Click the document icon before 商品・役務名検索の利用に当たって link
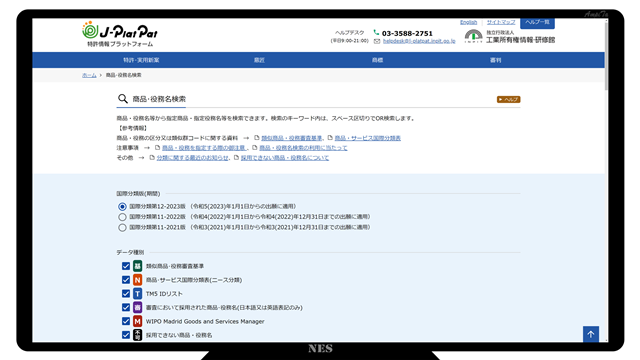The width and height of the screenshot is (640, 360). pos(255,148)
